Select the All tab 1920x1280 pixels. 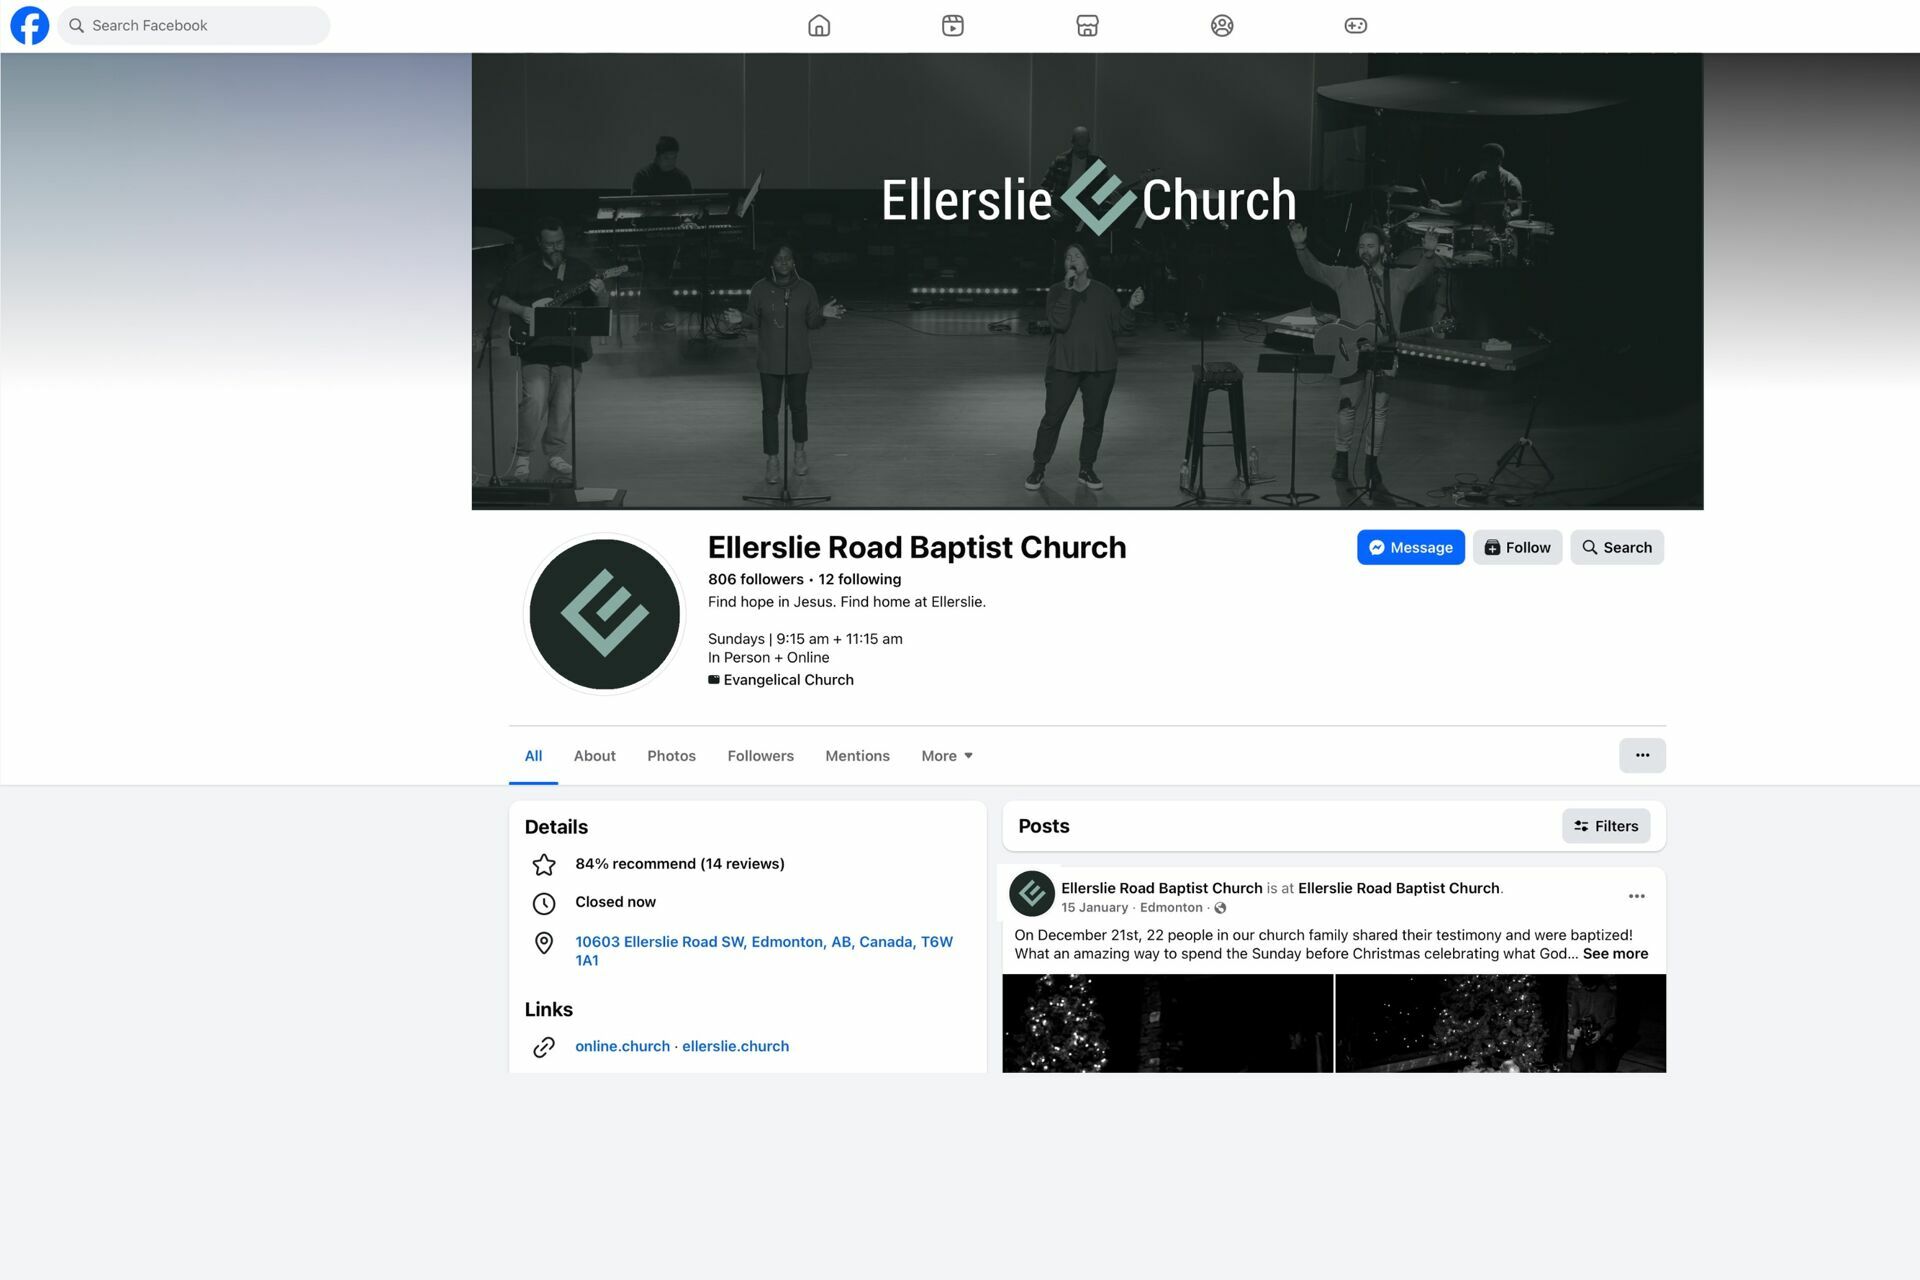click(x=533, y=756)
